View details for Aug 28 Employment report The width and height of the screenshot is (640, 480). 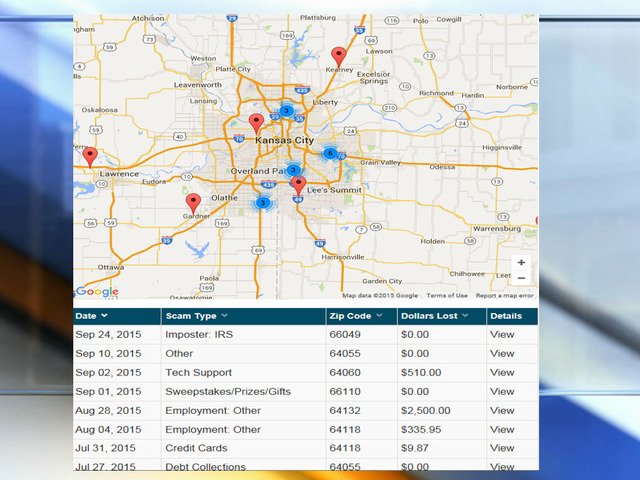point(502,411)
